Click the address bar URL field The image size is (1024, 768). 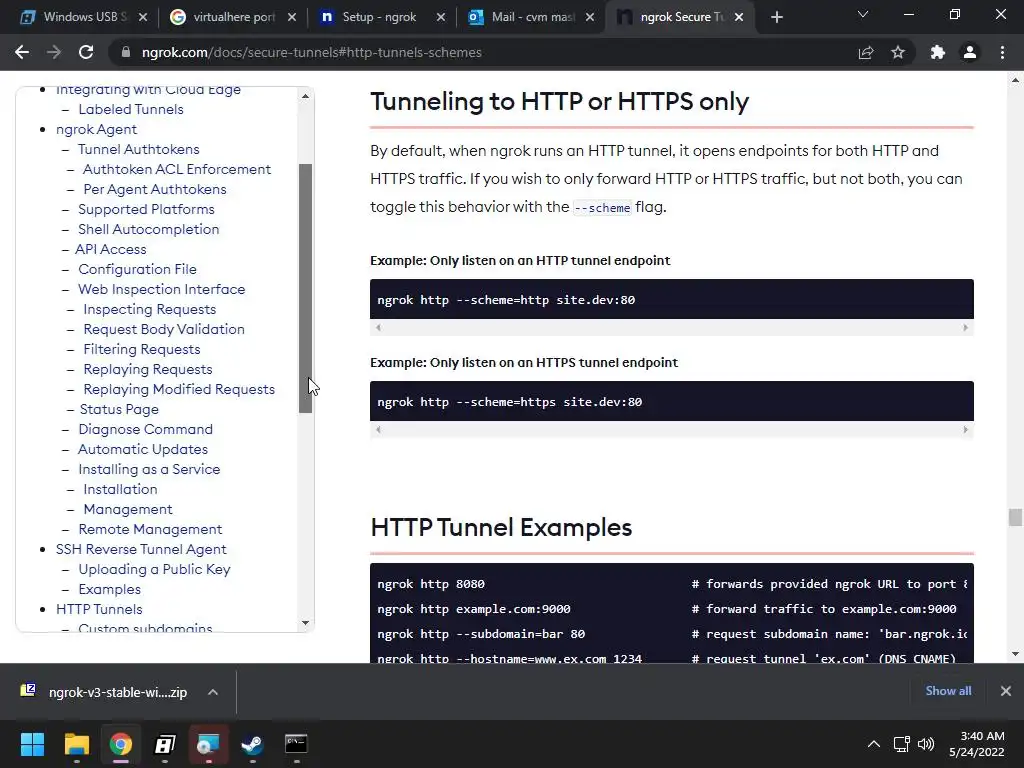pyautogui.click(x=312, y=52)
